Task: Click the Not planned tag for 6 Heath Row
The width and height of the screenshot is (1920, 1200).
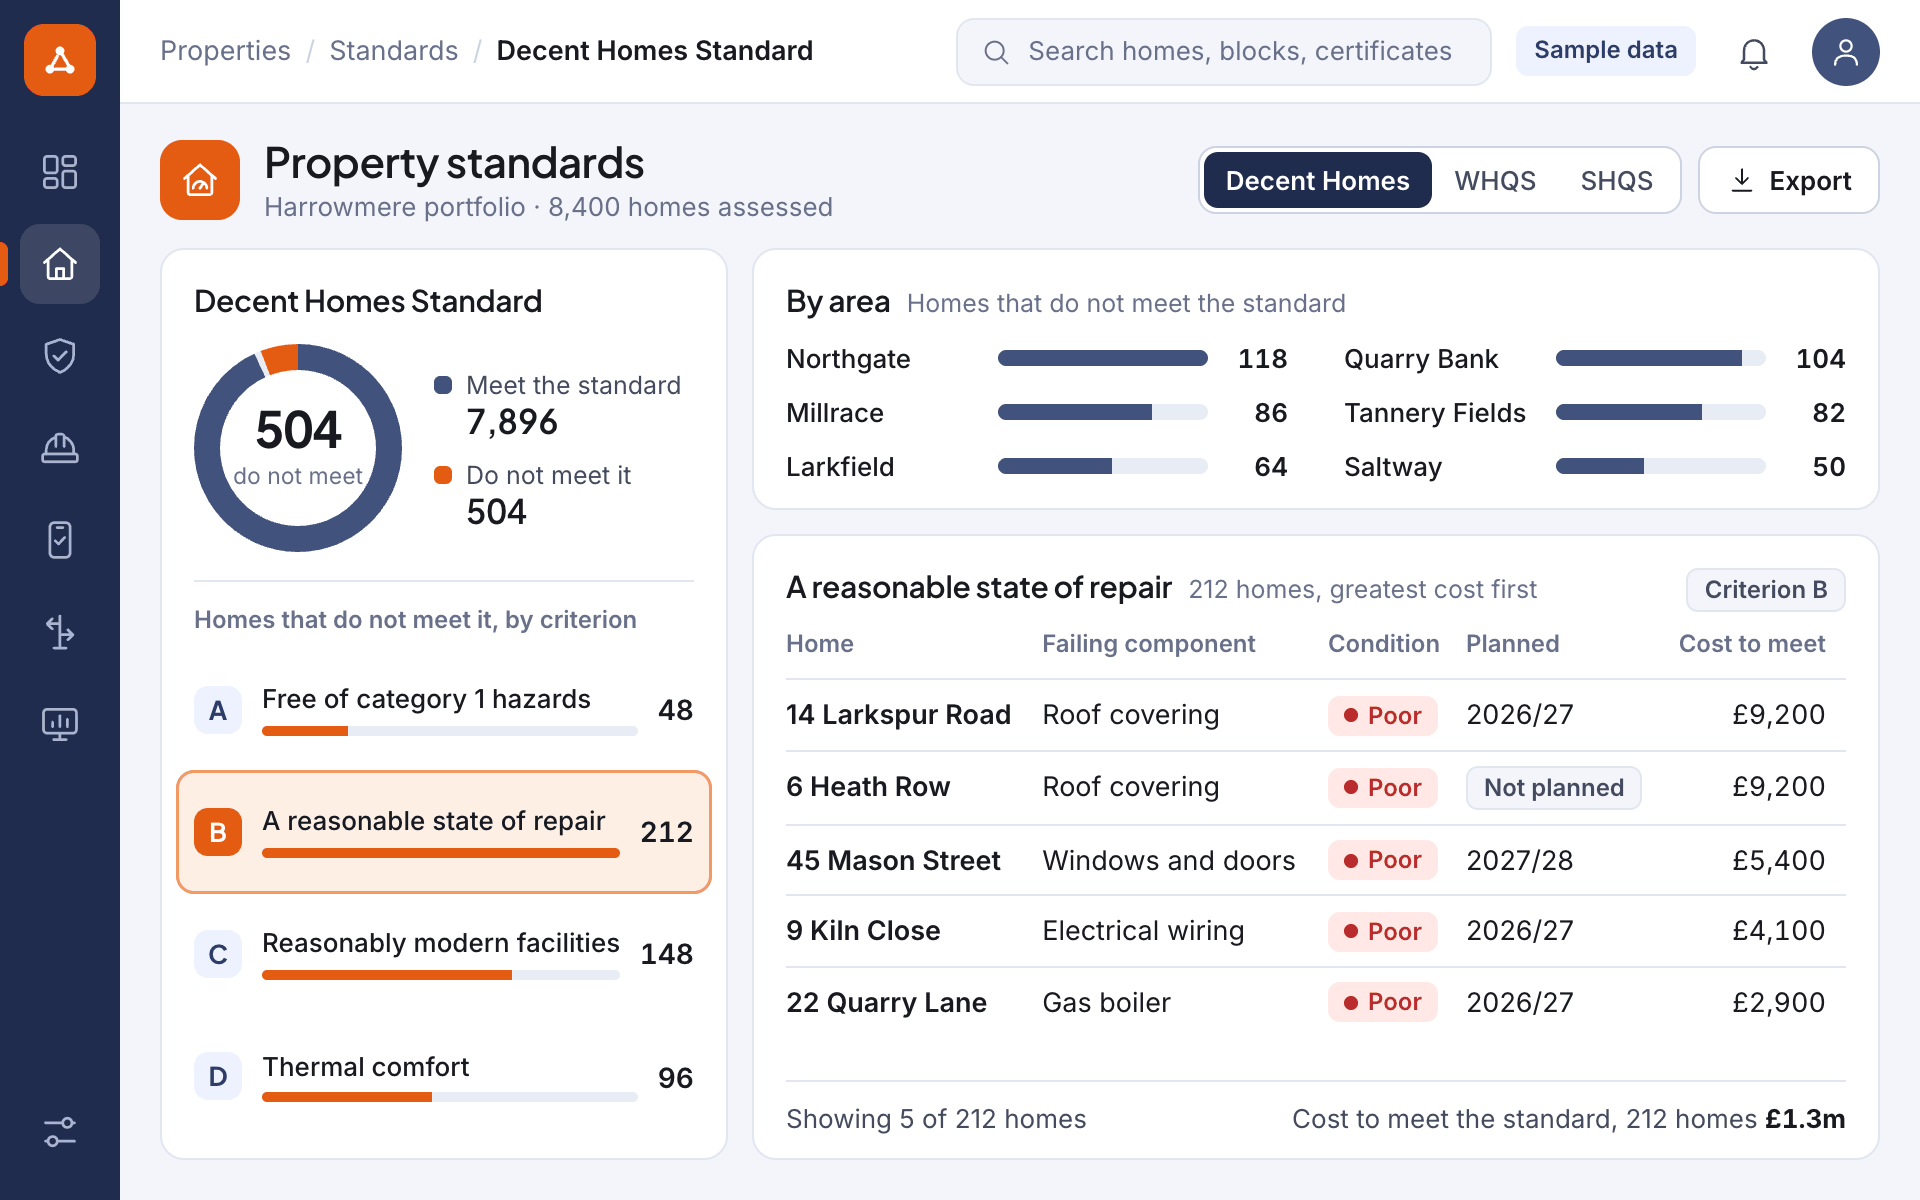Action: tap(1554, 788)
